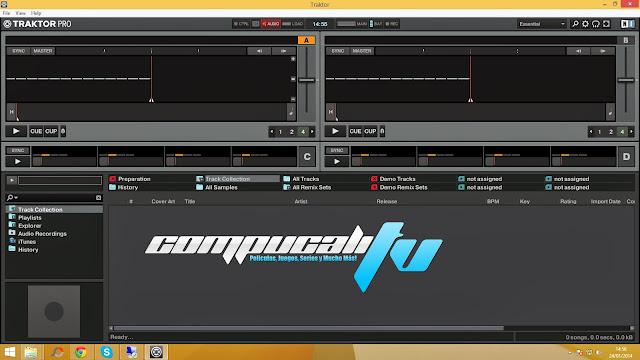Focus Deck B via the B letter
Viewport: 640px width, 360px height.
tap(626, 40)
